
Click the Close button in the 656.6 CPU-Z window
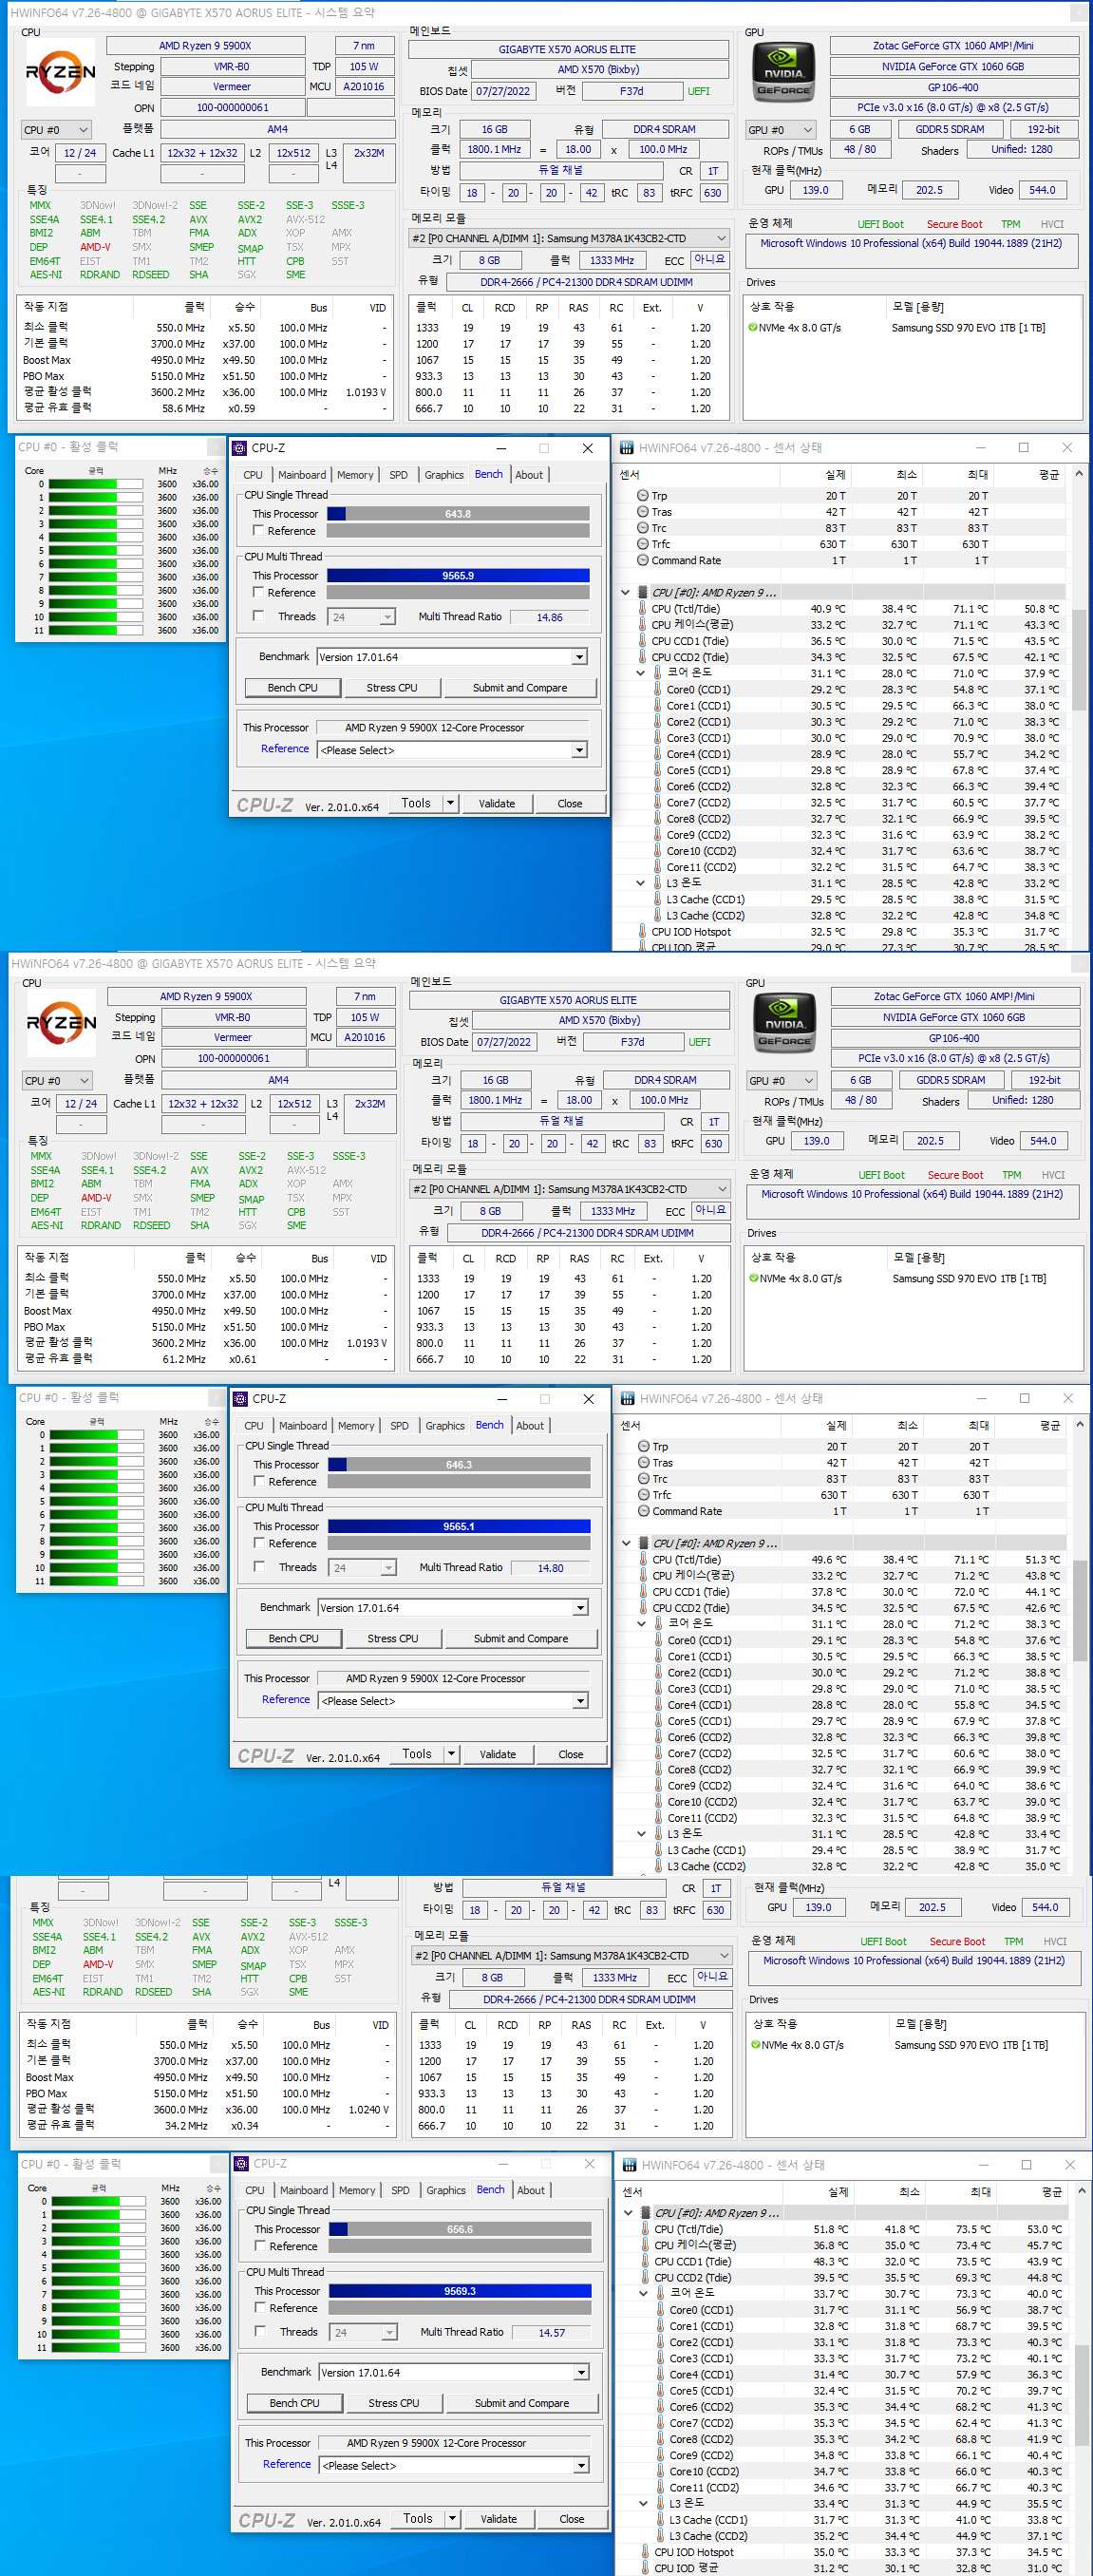click(572, 2519)
